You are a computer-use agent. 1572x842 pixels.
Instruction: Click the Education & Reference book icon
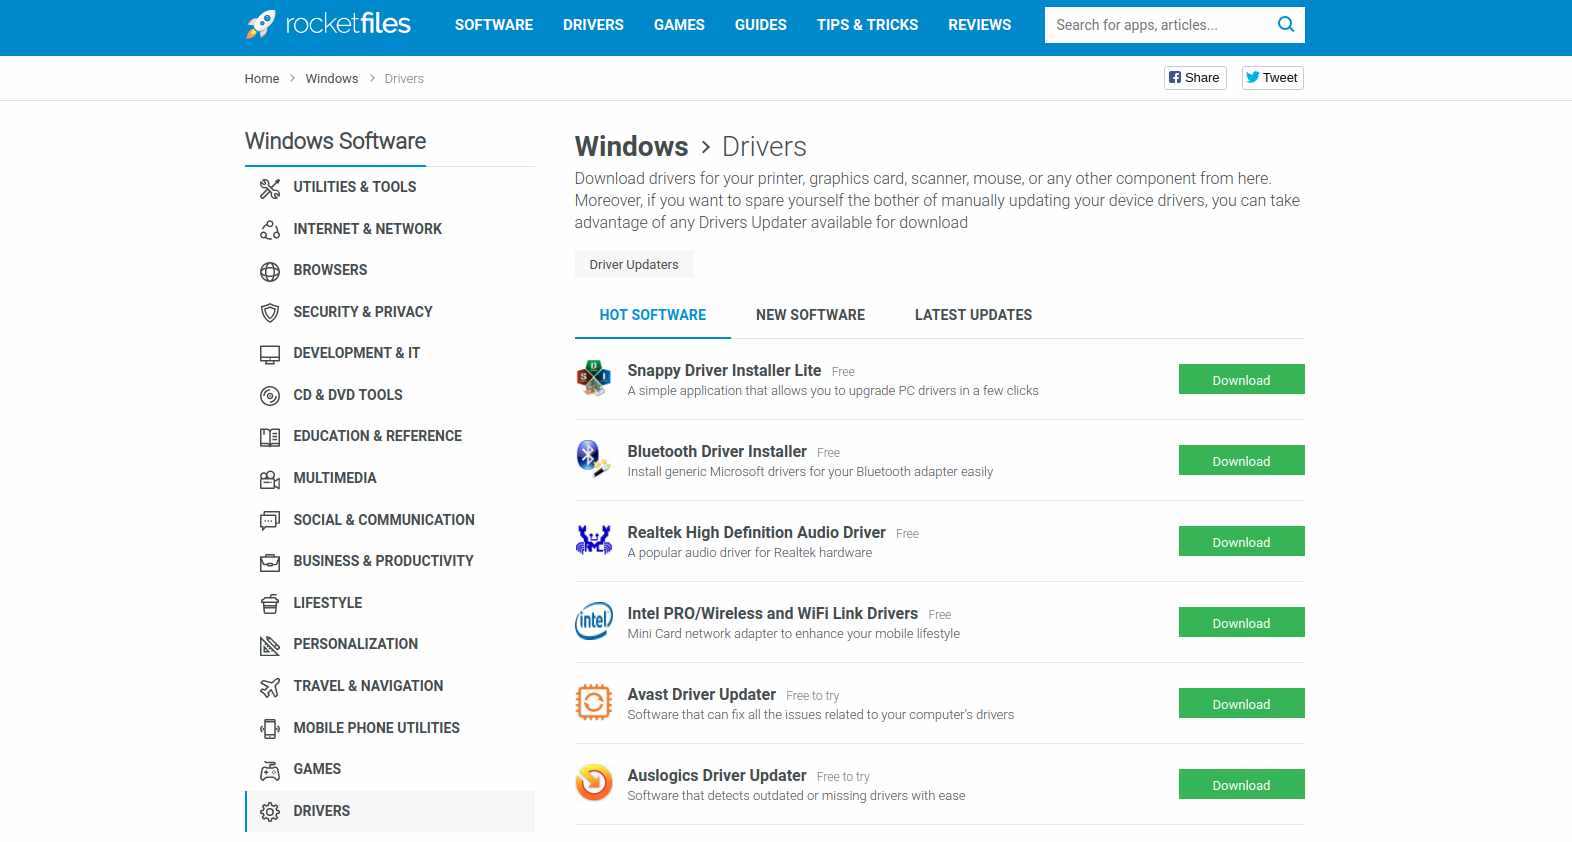pos(270,437)
